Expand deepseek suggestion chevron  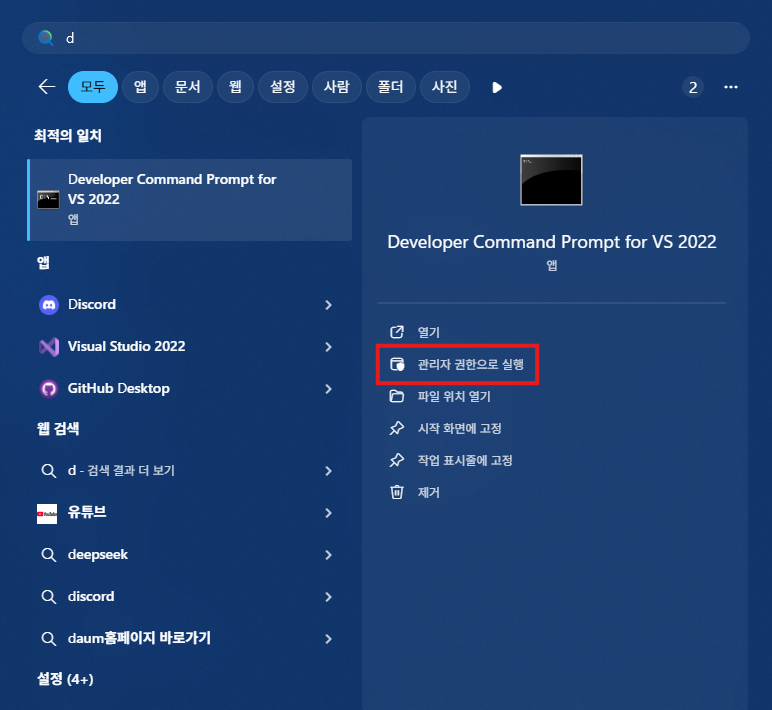[328, 555]
